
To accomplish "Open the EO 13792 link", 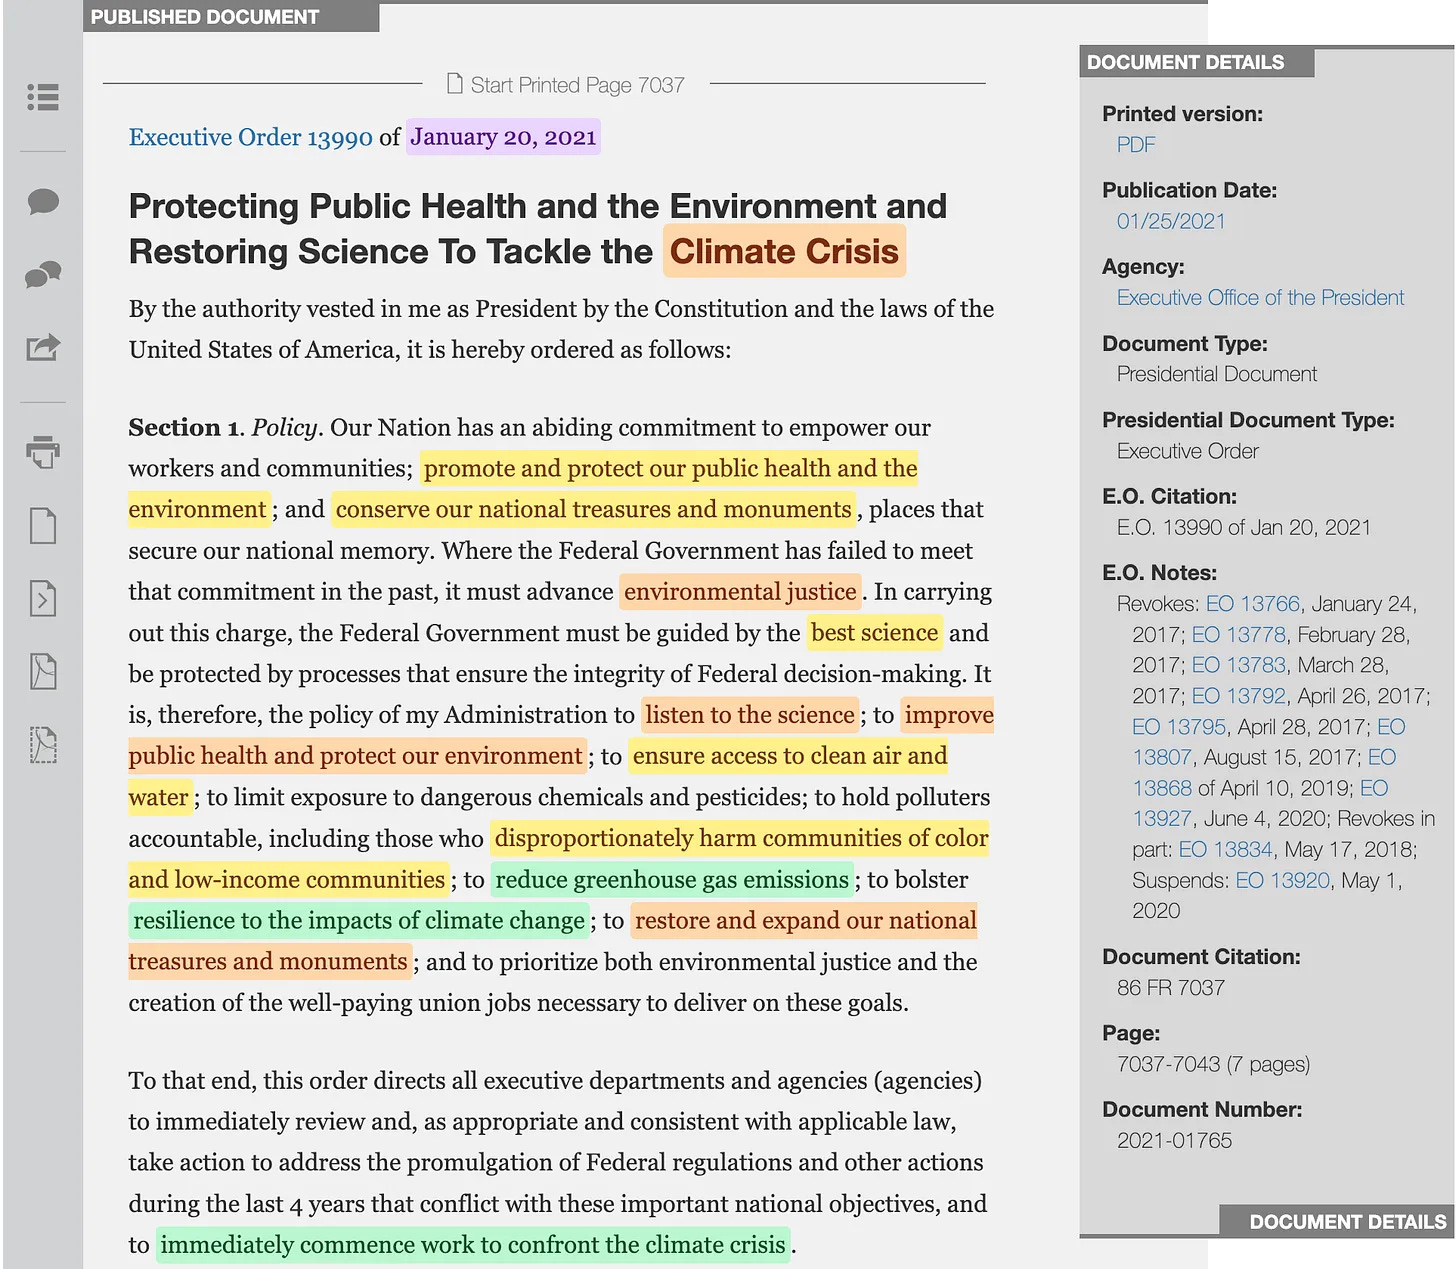I will 1238,696.
